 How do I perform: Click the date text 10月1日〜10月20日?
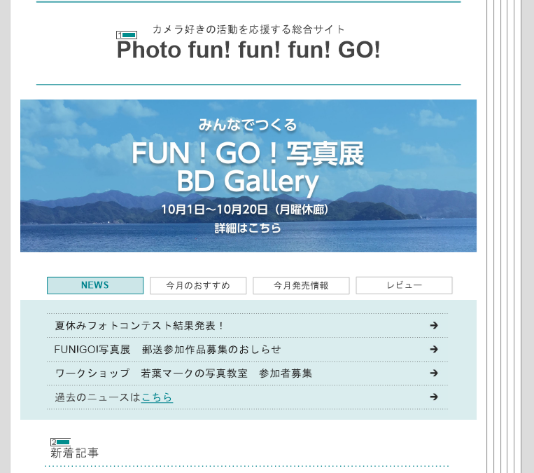point(214,209)
